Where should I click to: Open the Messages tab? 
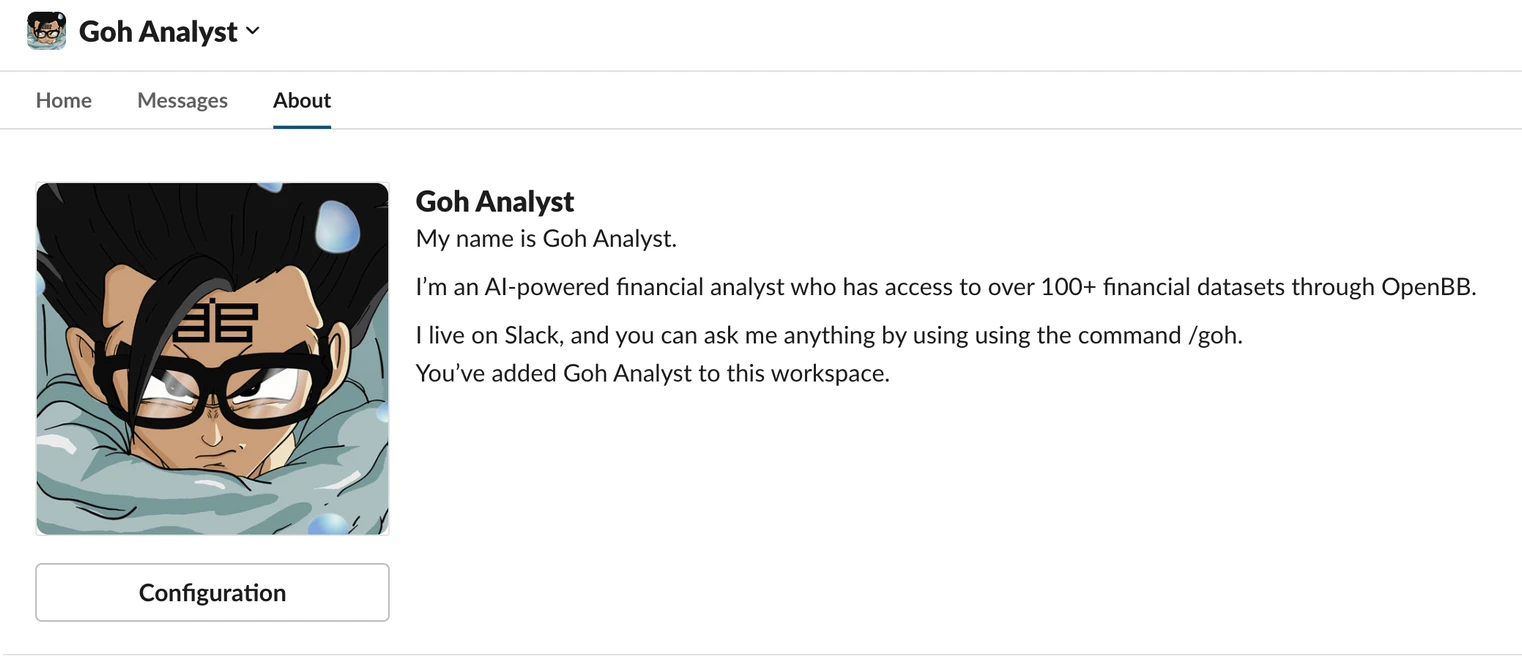(182, 100)
